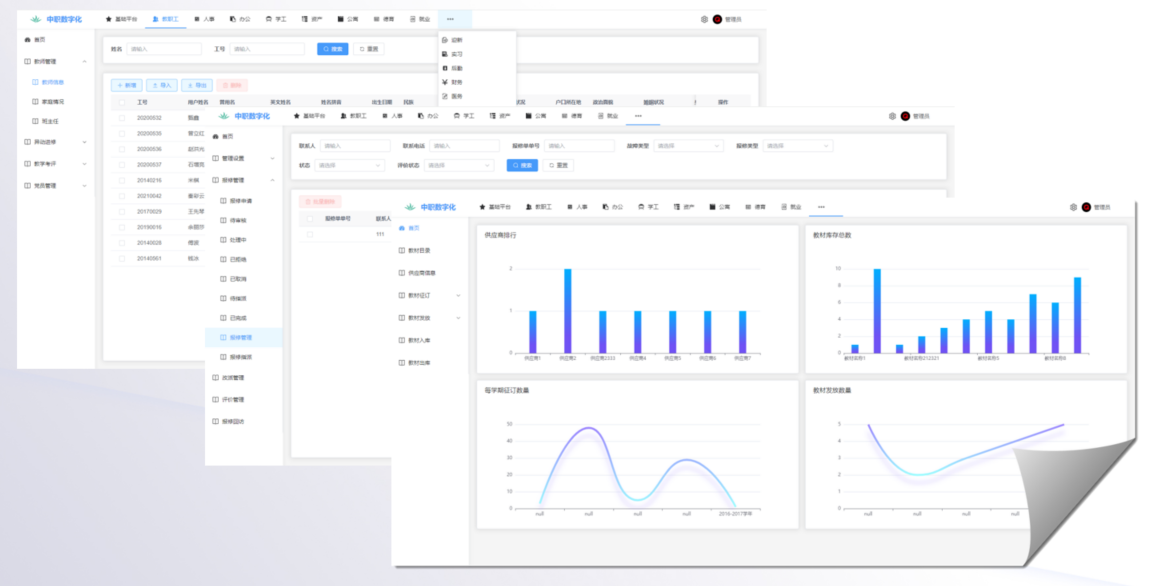
Task: Open the 教材入库 sidebar icon
Action: coord(402,340)
